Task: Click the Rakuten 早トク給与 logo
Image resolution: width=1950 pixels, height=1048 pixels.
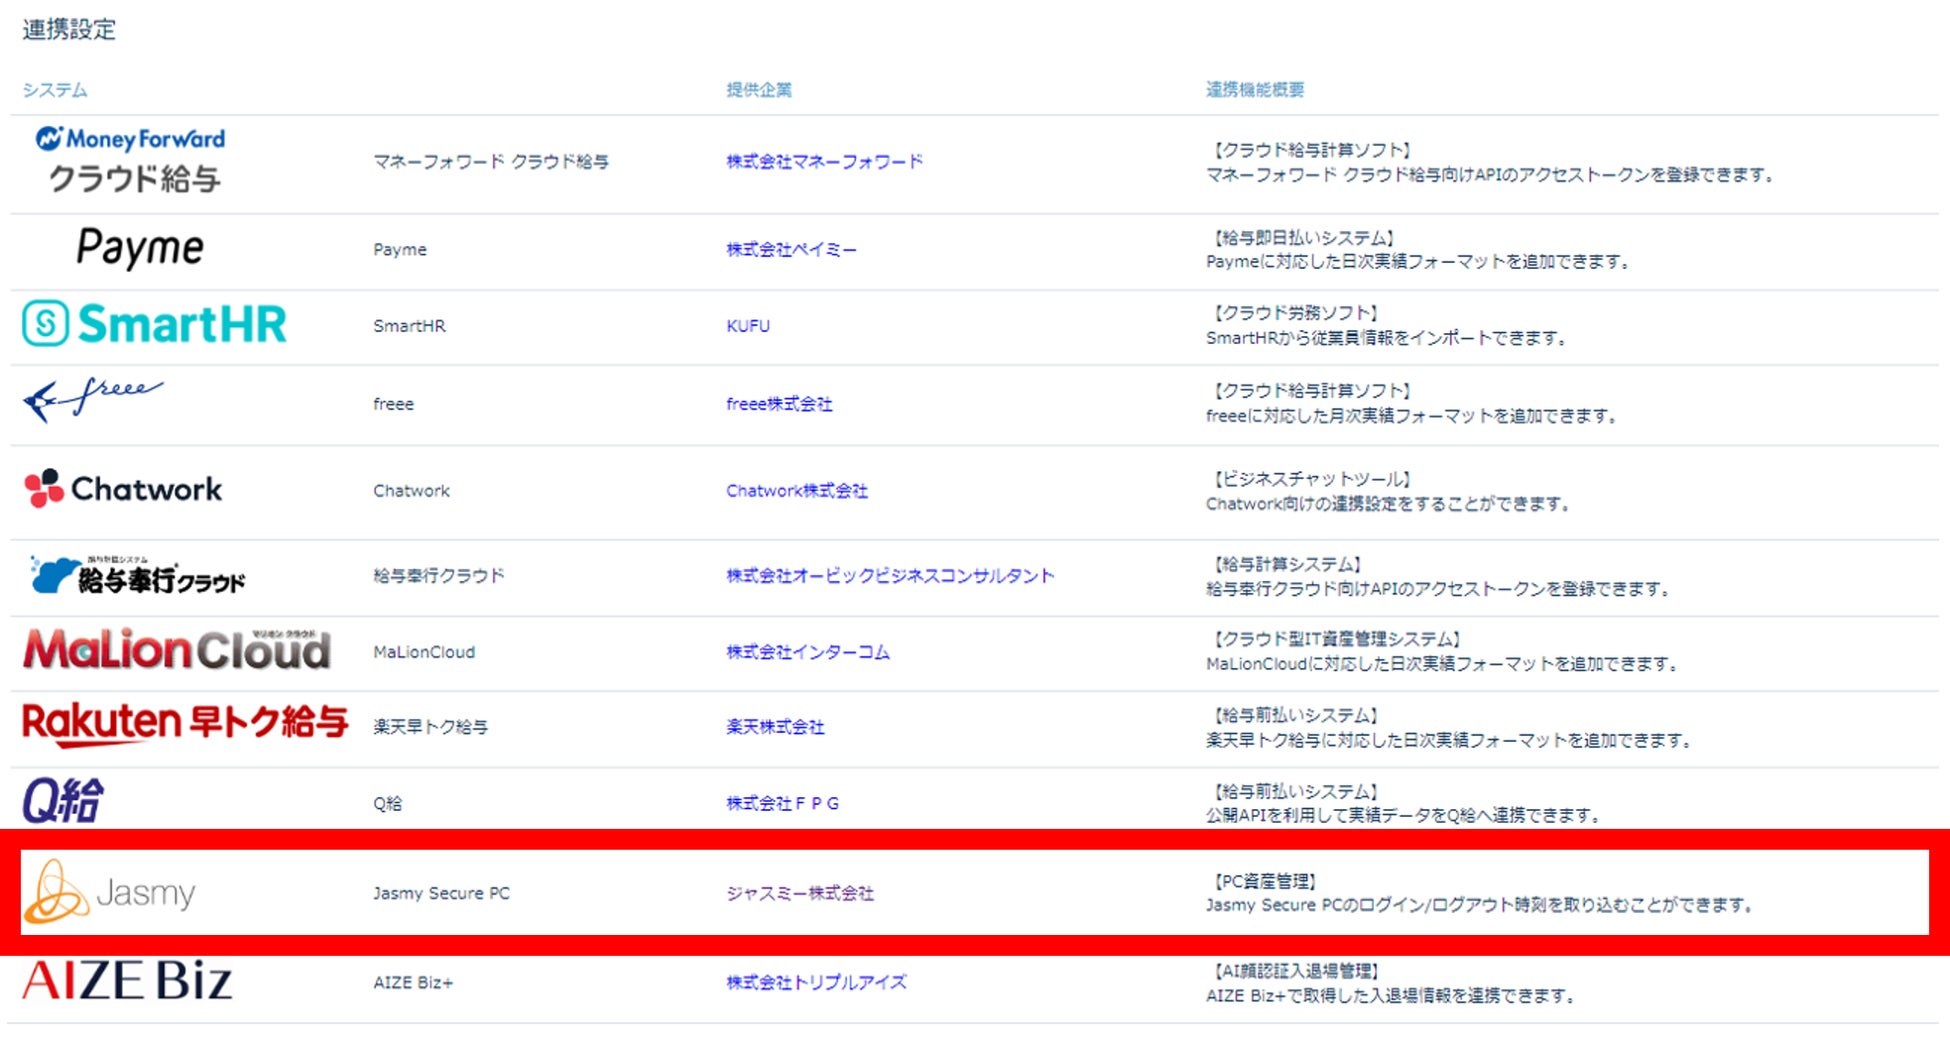Action: (185, 724)
